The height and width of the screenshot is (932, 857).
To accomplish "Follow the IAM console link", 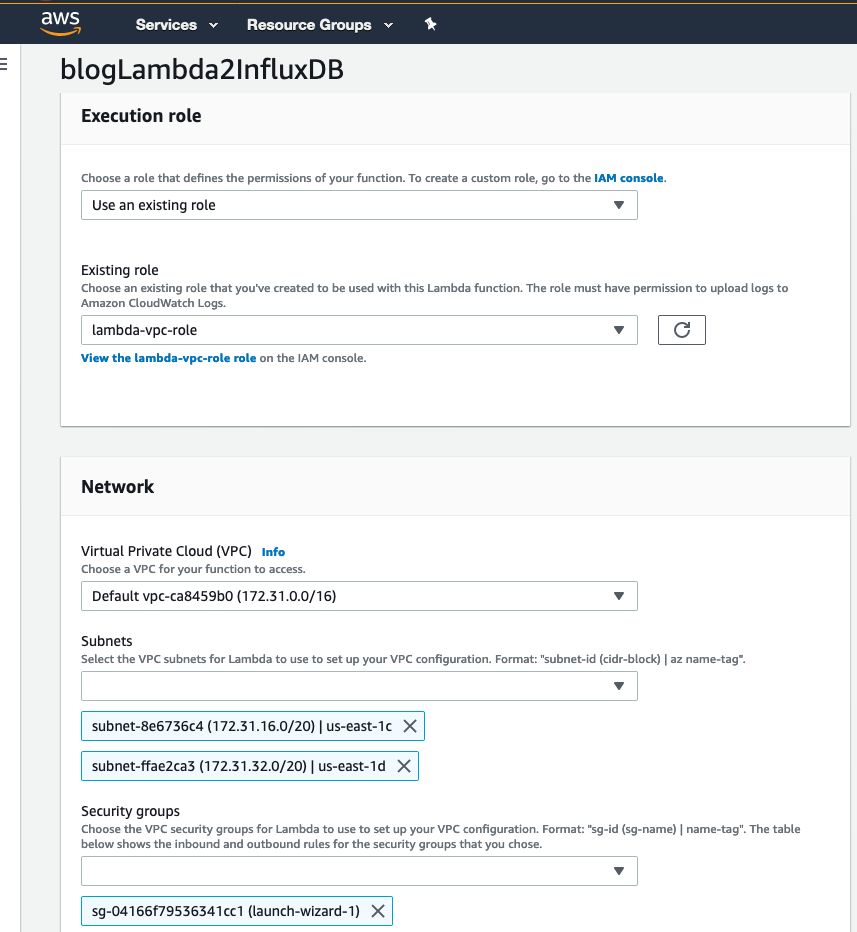I will coord(629,178).
